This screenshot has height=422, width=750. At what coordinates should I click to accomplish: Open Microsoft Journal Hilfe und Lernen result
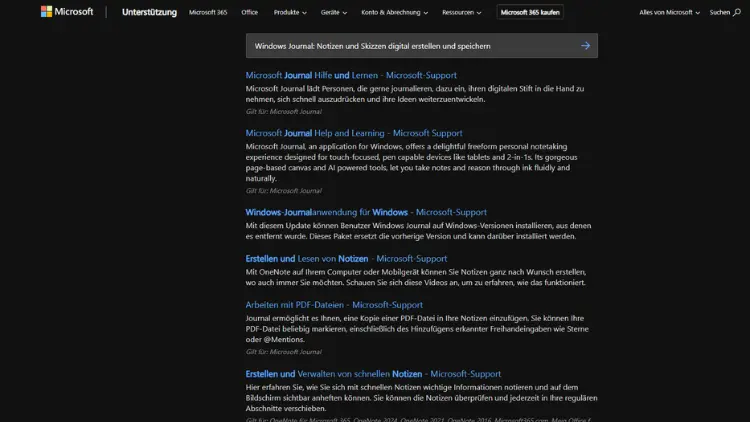coord(351,75)
